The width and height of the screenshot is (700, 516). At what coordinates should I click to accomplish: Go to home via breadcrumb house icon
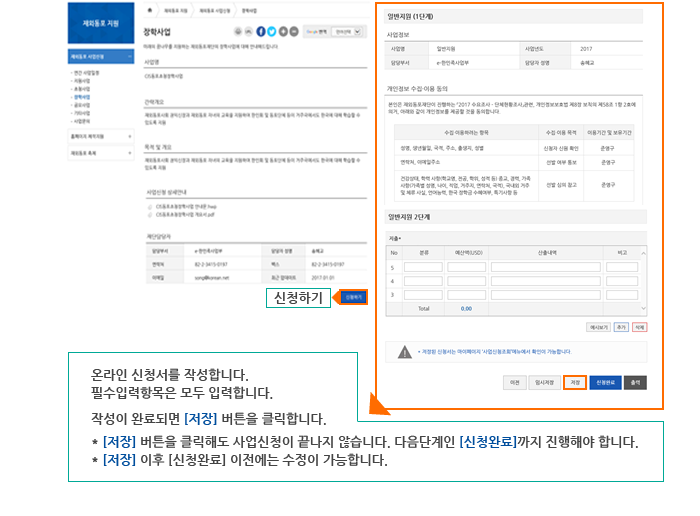coord(150,10)
